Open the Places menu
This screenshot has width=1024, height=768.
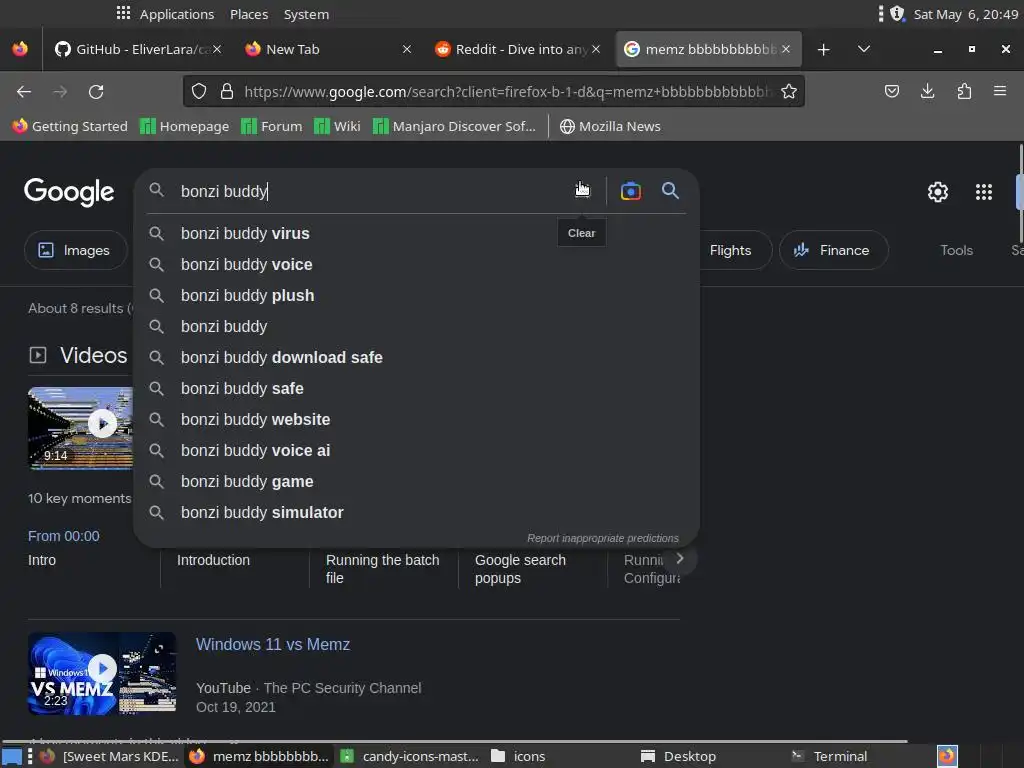click(249, 14)
